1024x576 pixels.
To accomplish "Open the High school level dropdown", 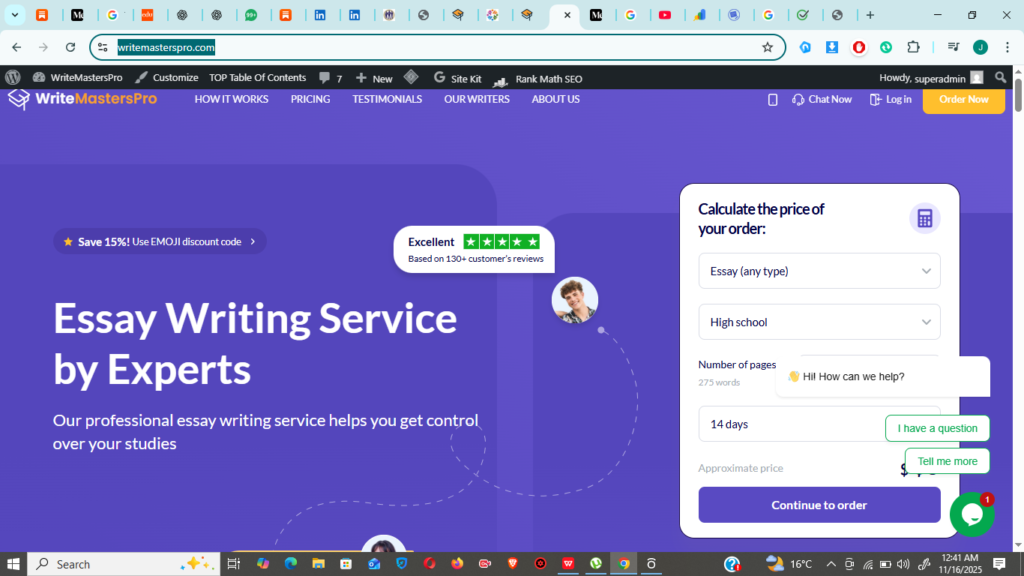I will coord(819,322).
